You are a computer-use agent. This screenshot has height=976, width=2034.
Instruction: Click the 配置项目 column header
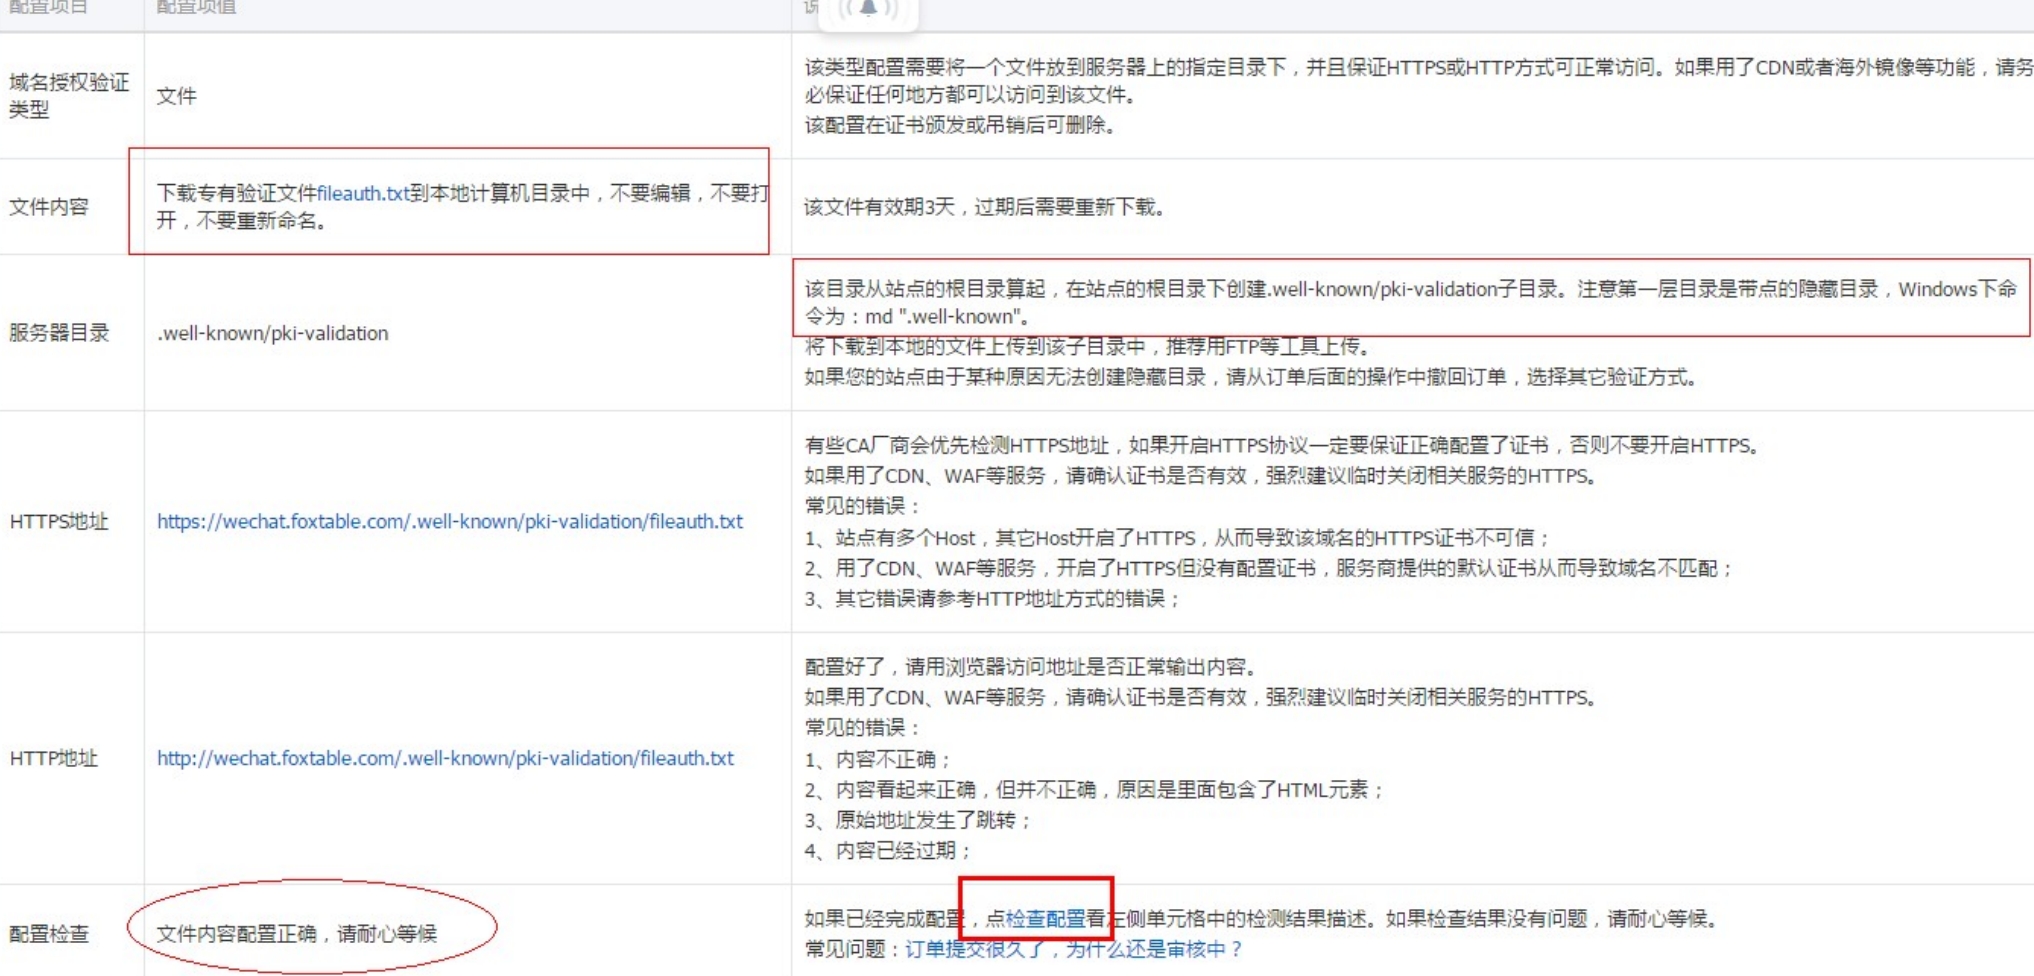pos(48,8)
